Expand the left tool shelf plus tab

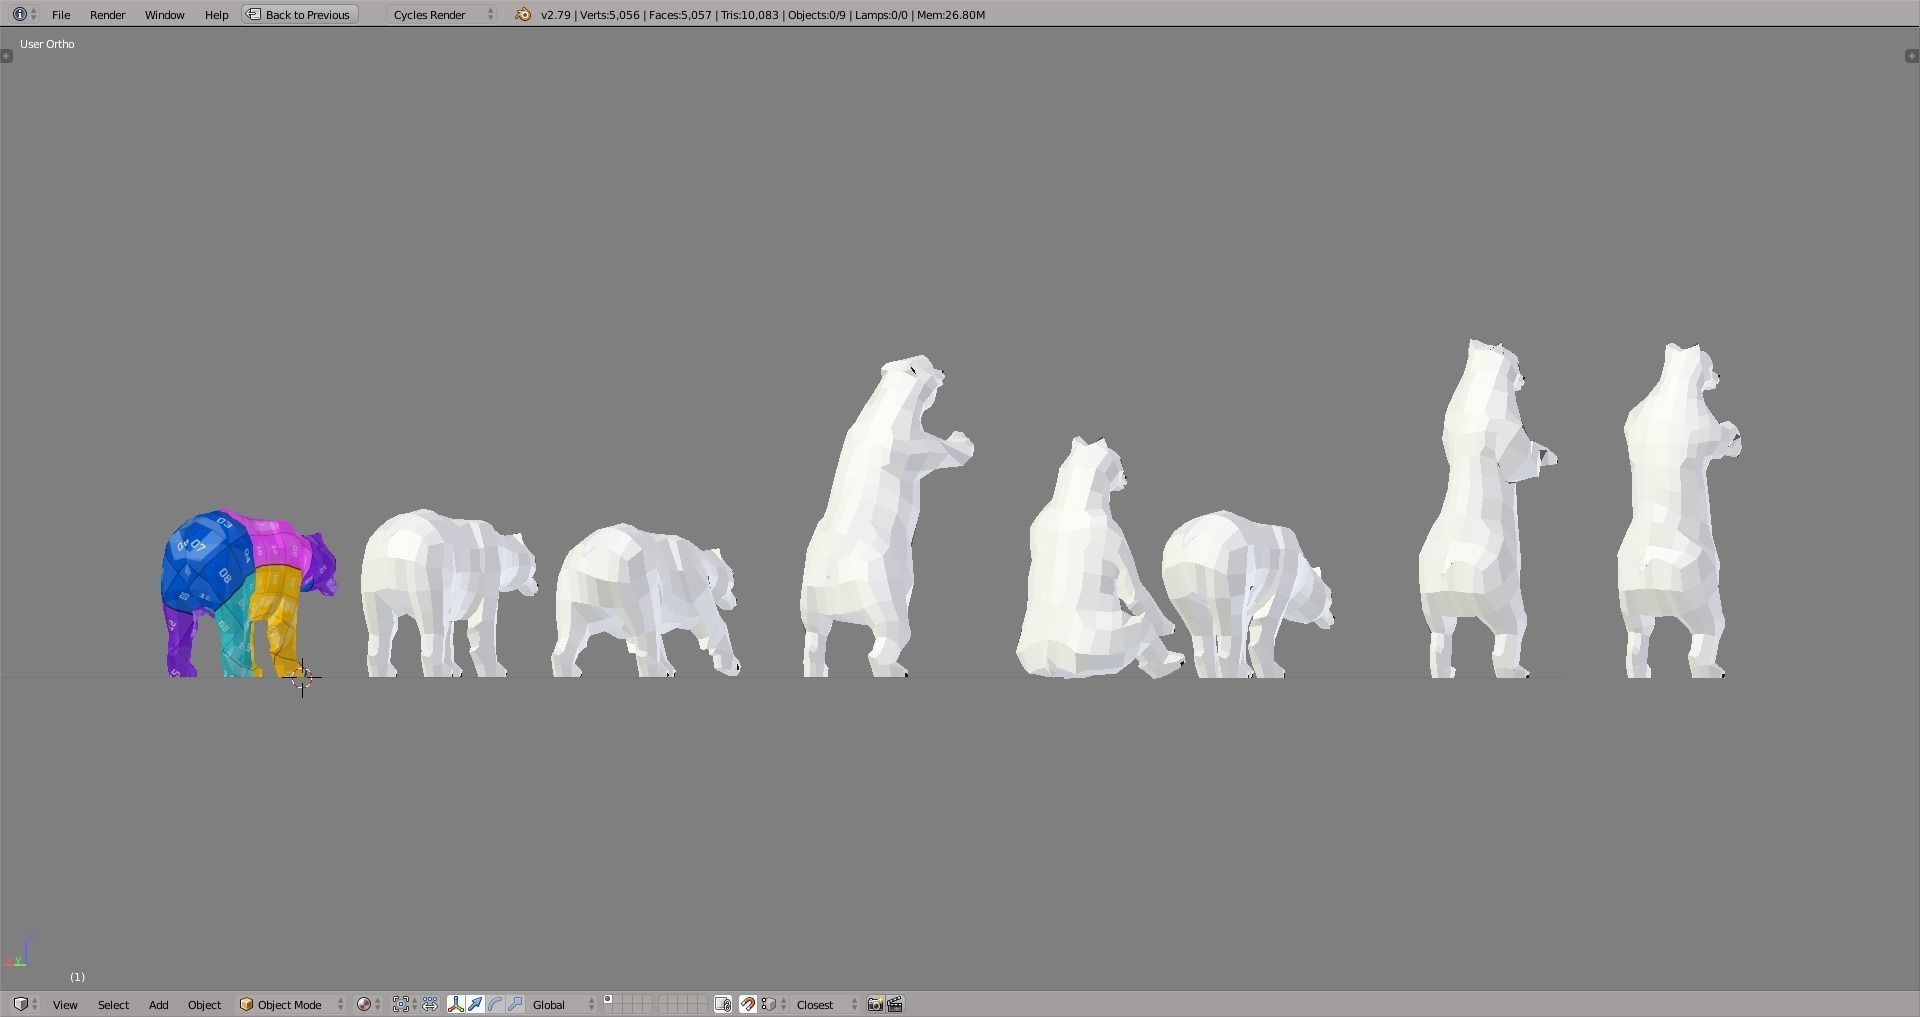[x=7, y=56]
